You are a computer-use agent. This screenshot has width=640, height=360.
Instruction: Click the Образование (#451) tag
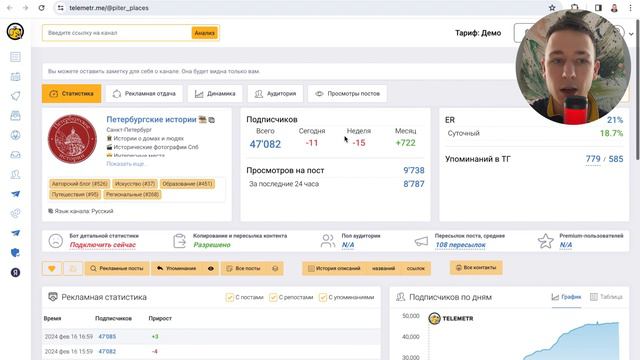[187, 184]
